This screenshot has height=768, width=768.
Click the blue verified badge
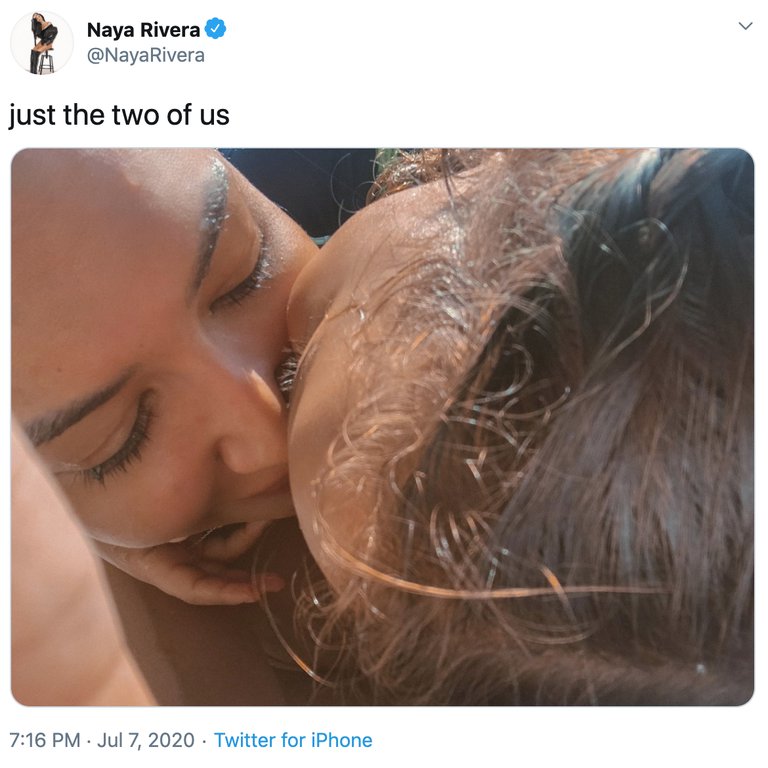tap(215, 29)
